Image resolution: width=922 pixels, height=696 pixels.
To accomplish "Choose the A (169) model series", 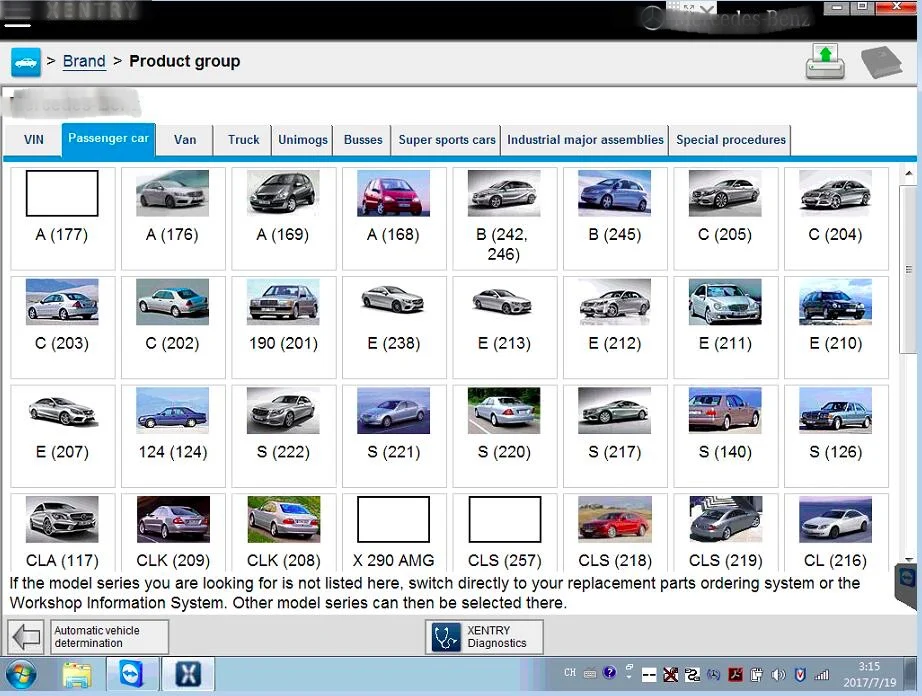I will 283,219.
